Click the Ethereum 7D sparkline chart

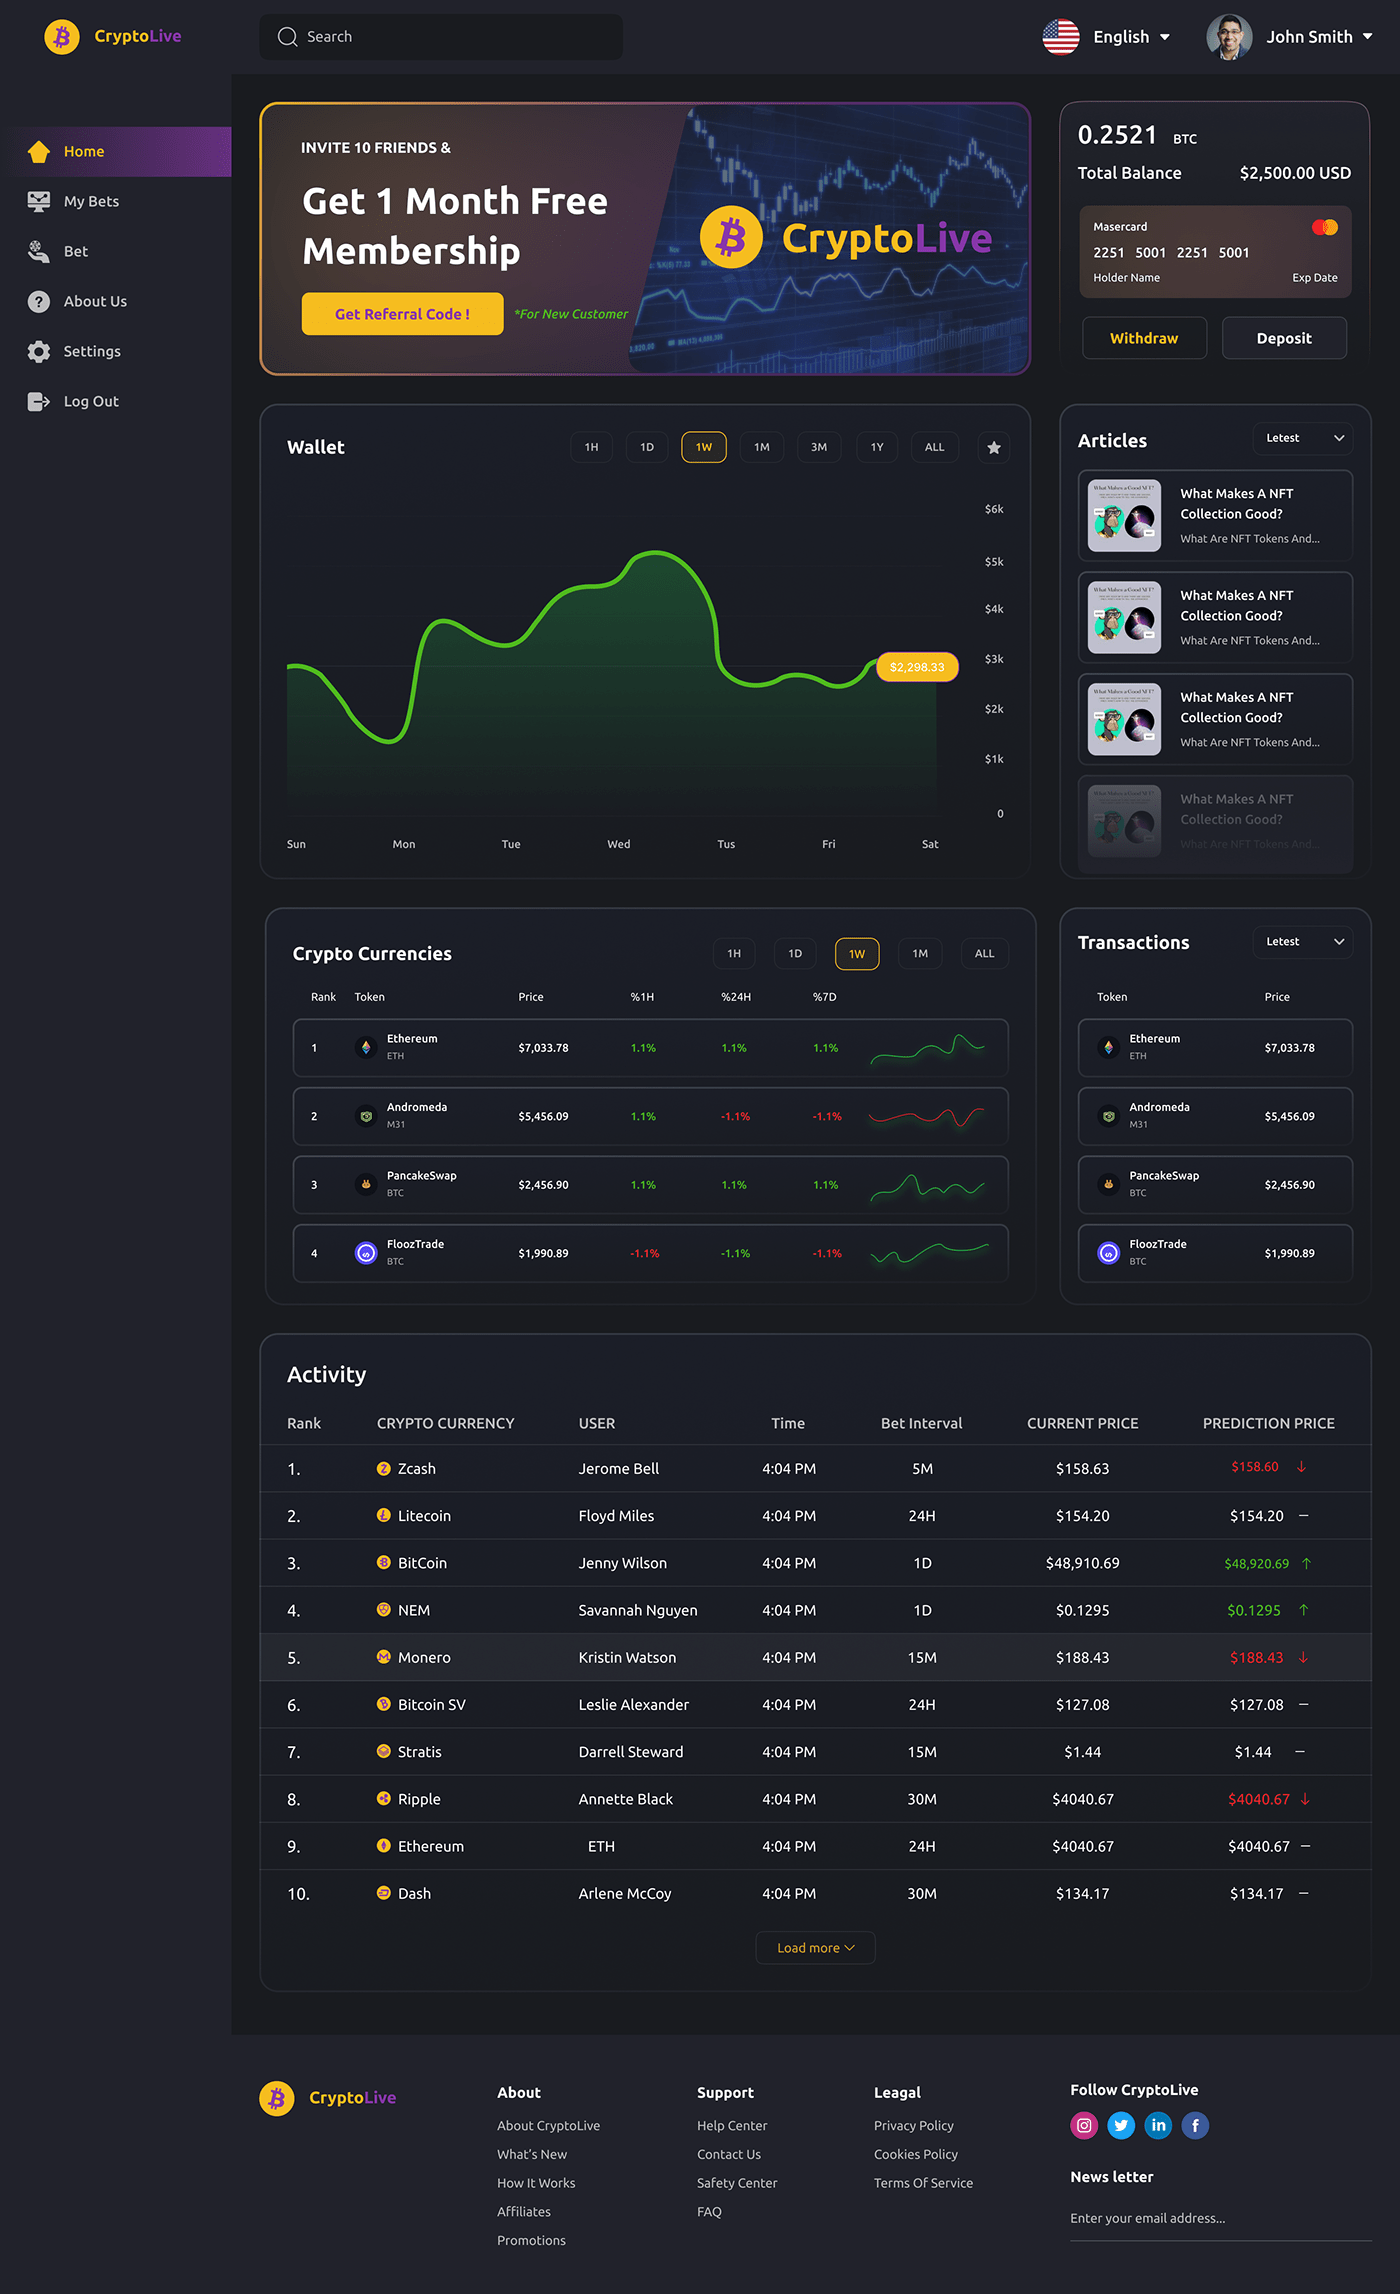click(928, 1048)
